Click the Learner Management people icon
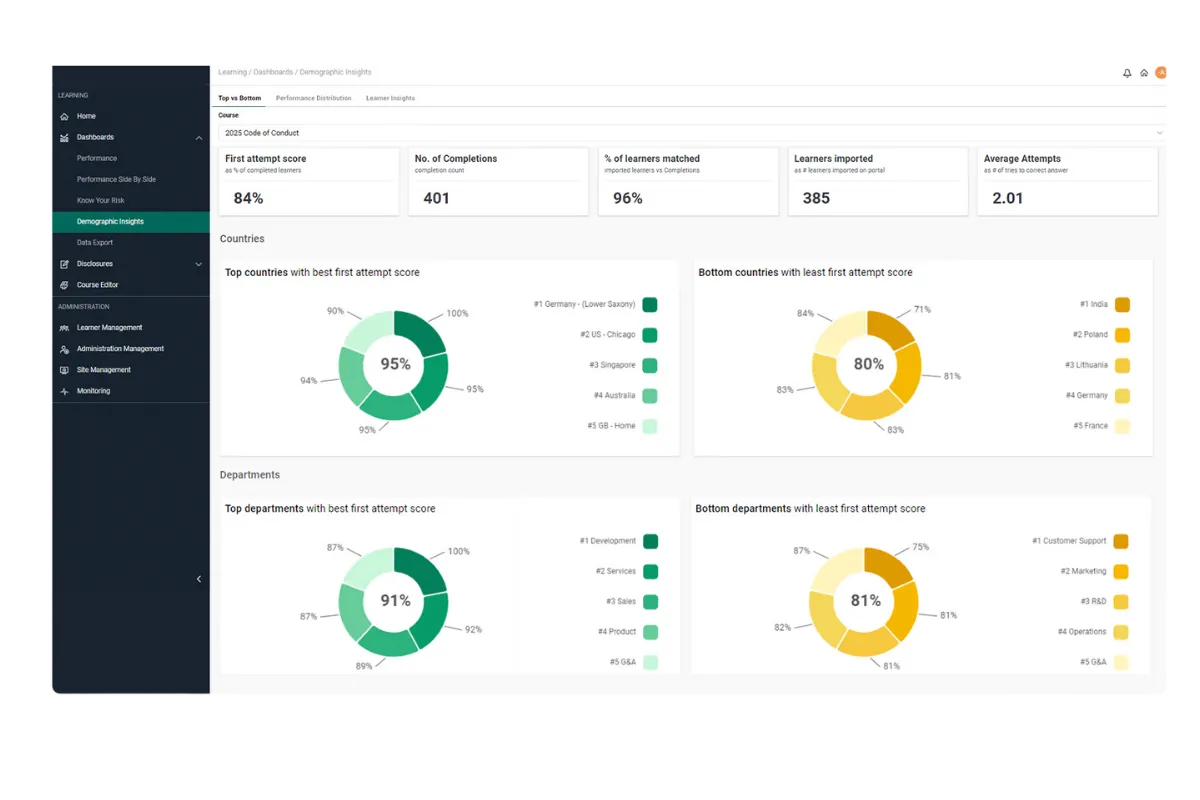The width and height of the screenshot is (1200, 800). point(64,328)
